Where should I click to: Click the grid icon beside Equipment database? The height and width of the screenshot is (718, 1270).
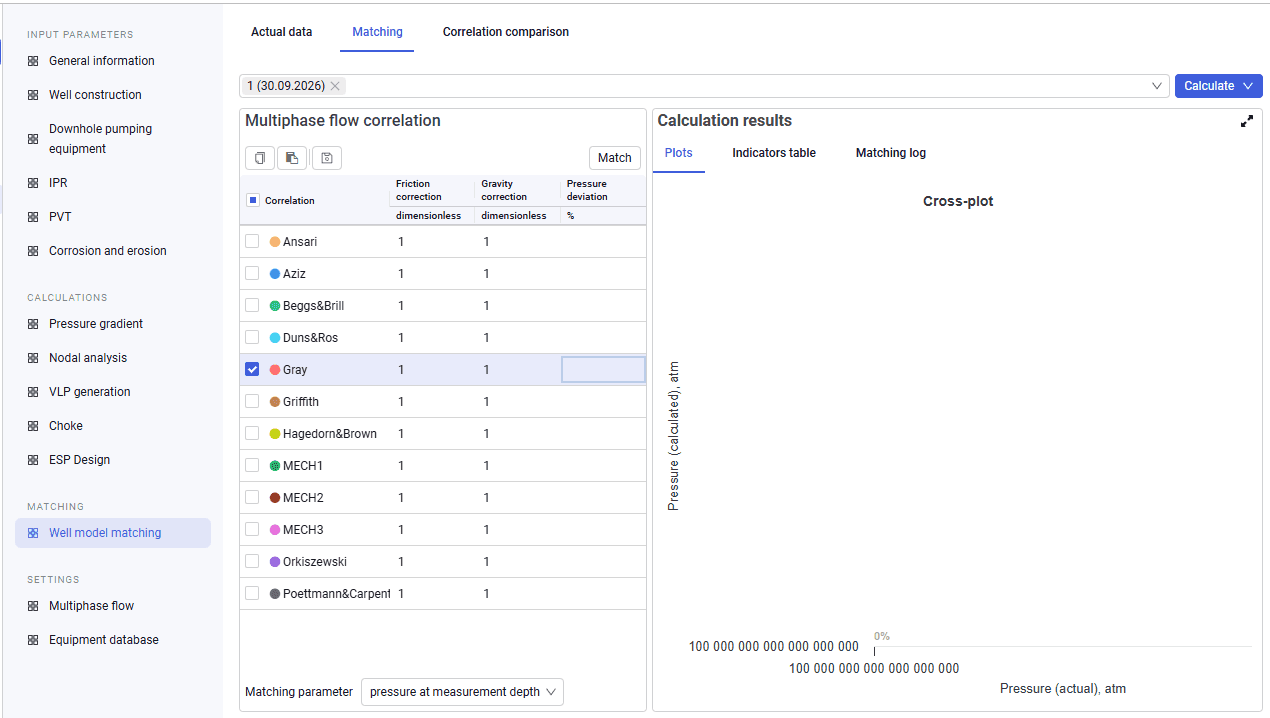33,640
